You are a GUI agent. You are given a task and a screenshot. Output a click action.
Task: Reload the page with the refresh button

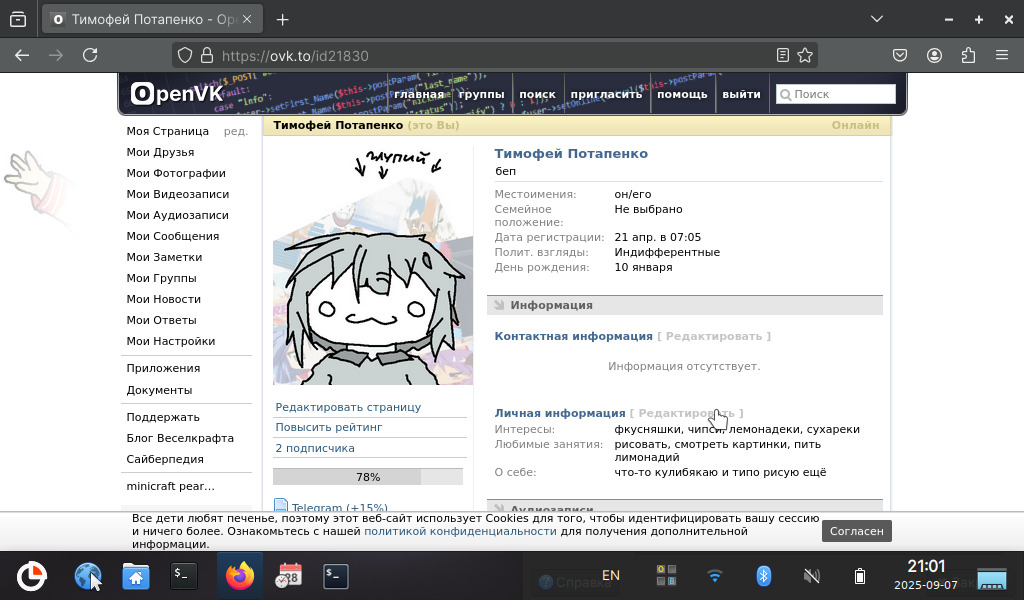(x=90, y=56)
